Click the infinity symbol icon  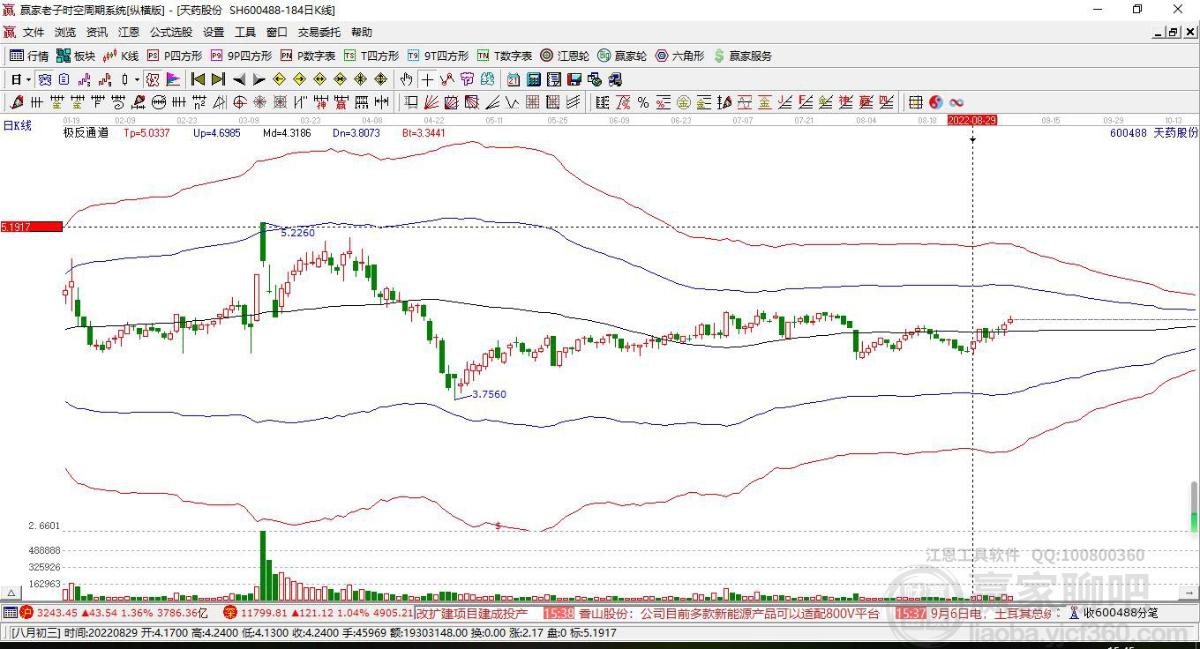tap(957, 102)
